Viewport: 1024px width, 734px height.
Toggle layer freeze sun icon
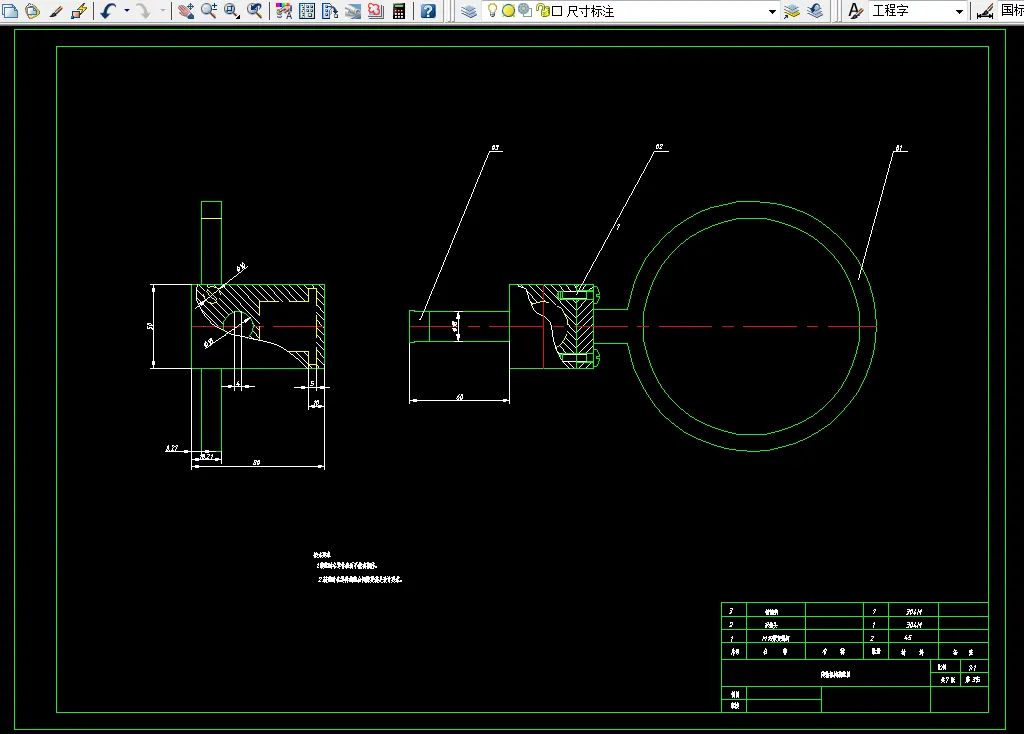click(x=508, y=10)
